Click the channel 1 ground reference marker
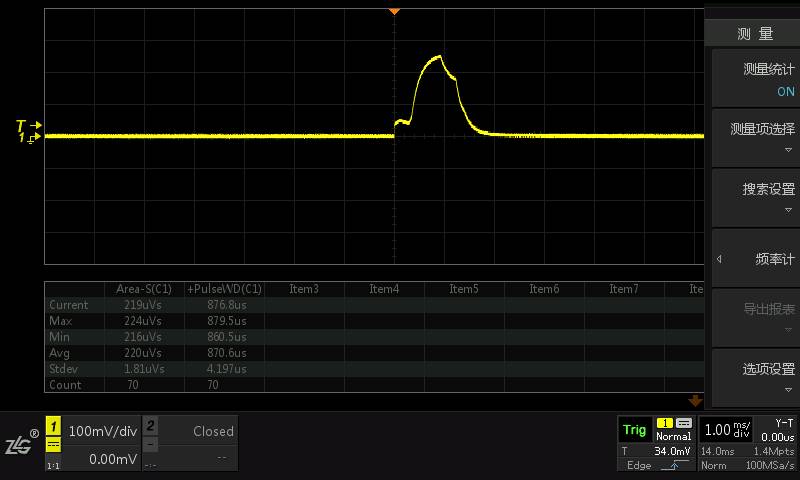800x480 pixels. click(x=28, y=138)
